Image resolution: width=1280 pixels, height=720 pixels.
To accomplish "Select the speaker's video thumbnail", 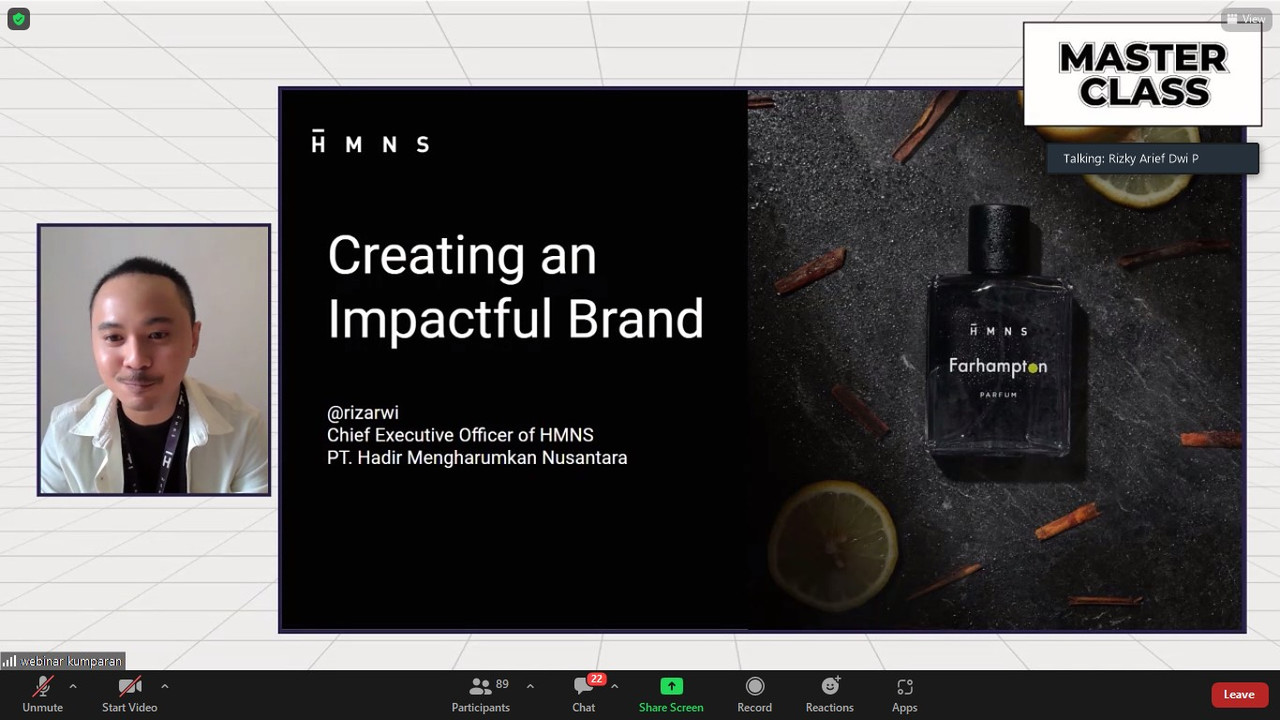I will 154,360.
